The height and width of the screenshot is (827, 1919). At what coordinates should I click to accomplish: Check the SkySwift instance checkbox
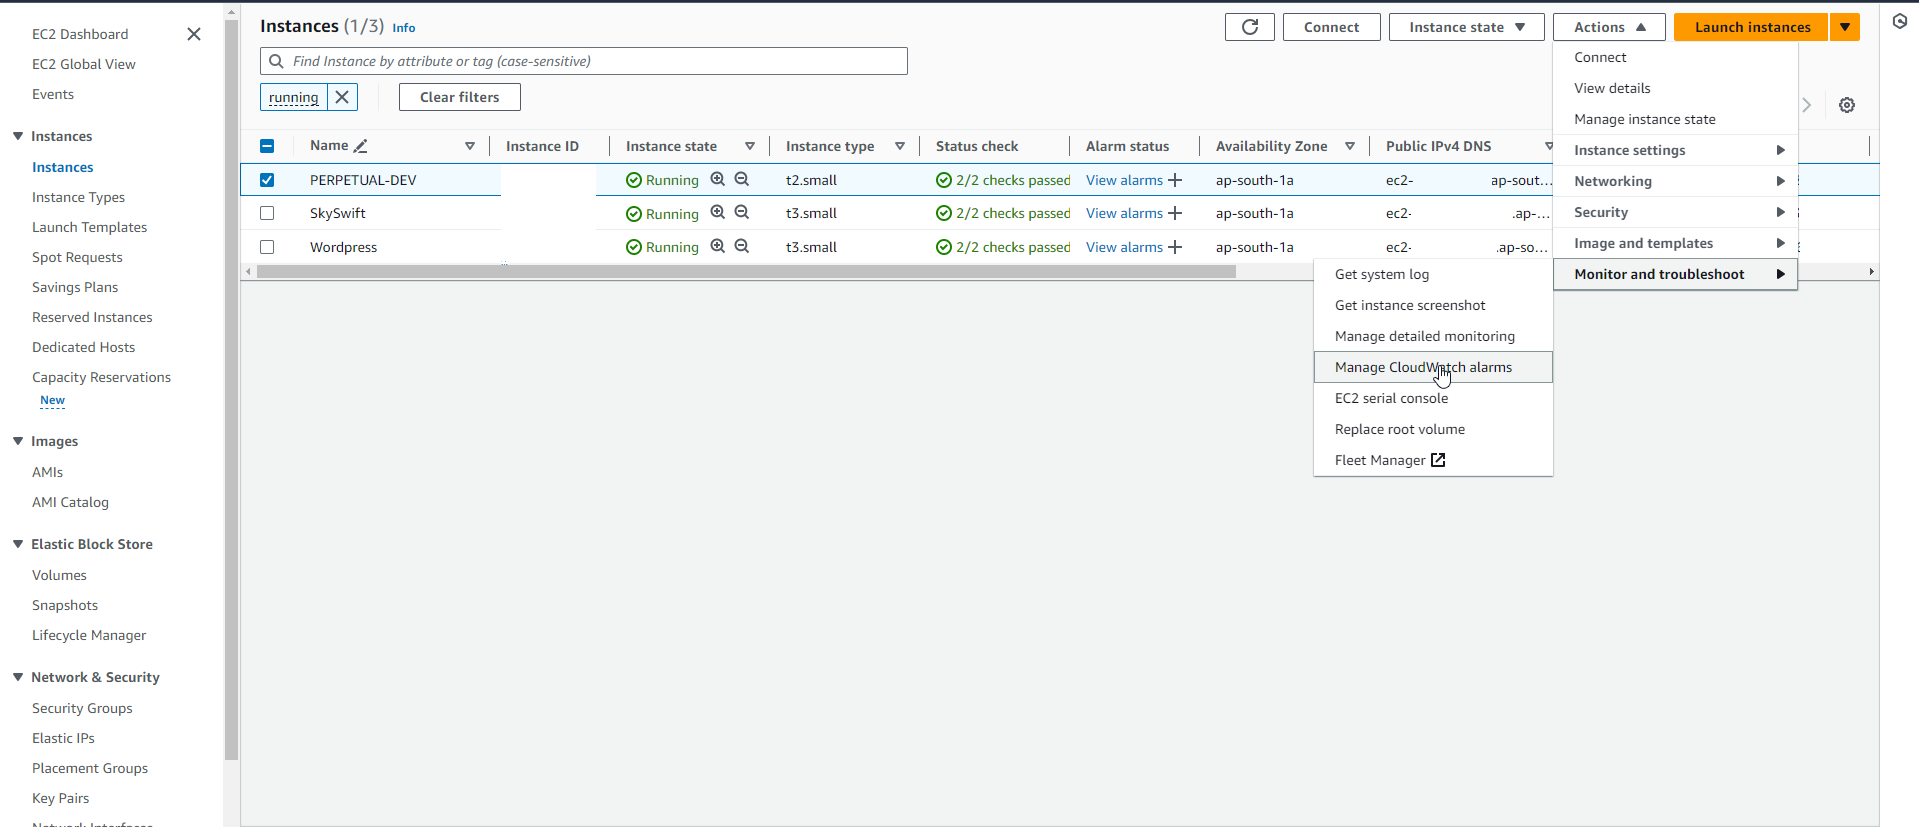click(267, 213)
